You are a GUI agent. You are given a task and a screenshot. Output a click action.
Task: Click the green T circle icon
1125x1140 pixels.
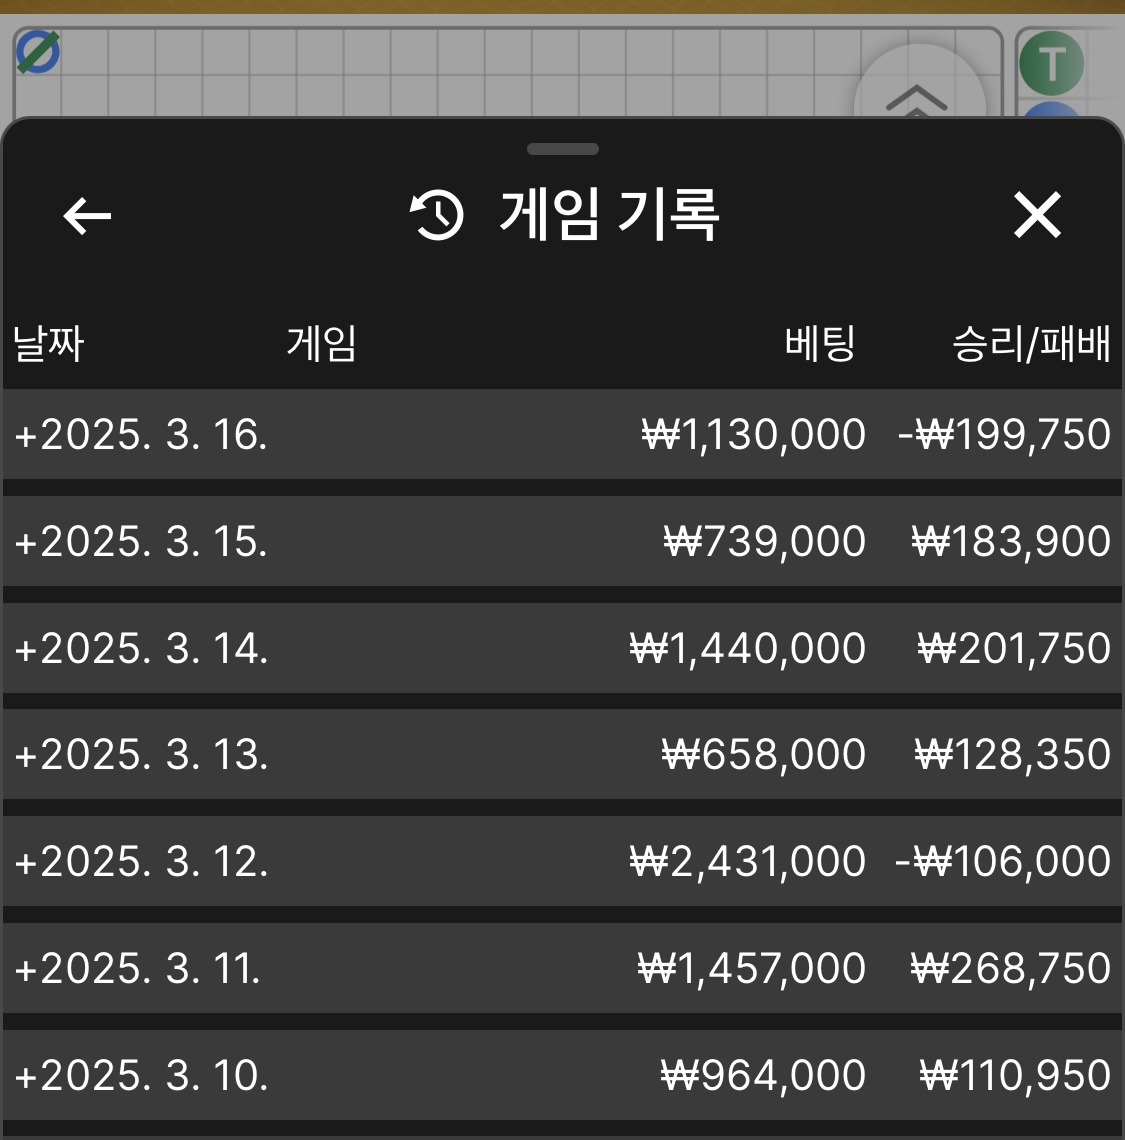click(1051, 64)
